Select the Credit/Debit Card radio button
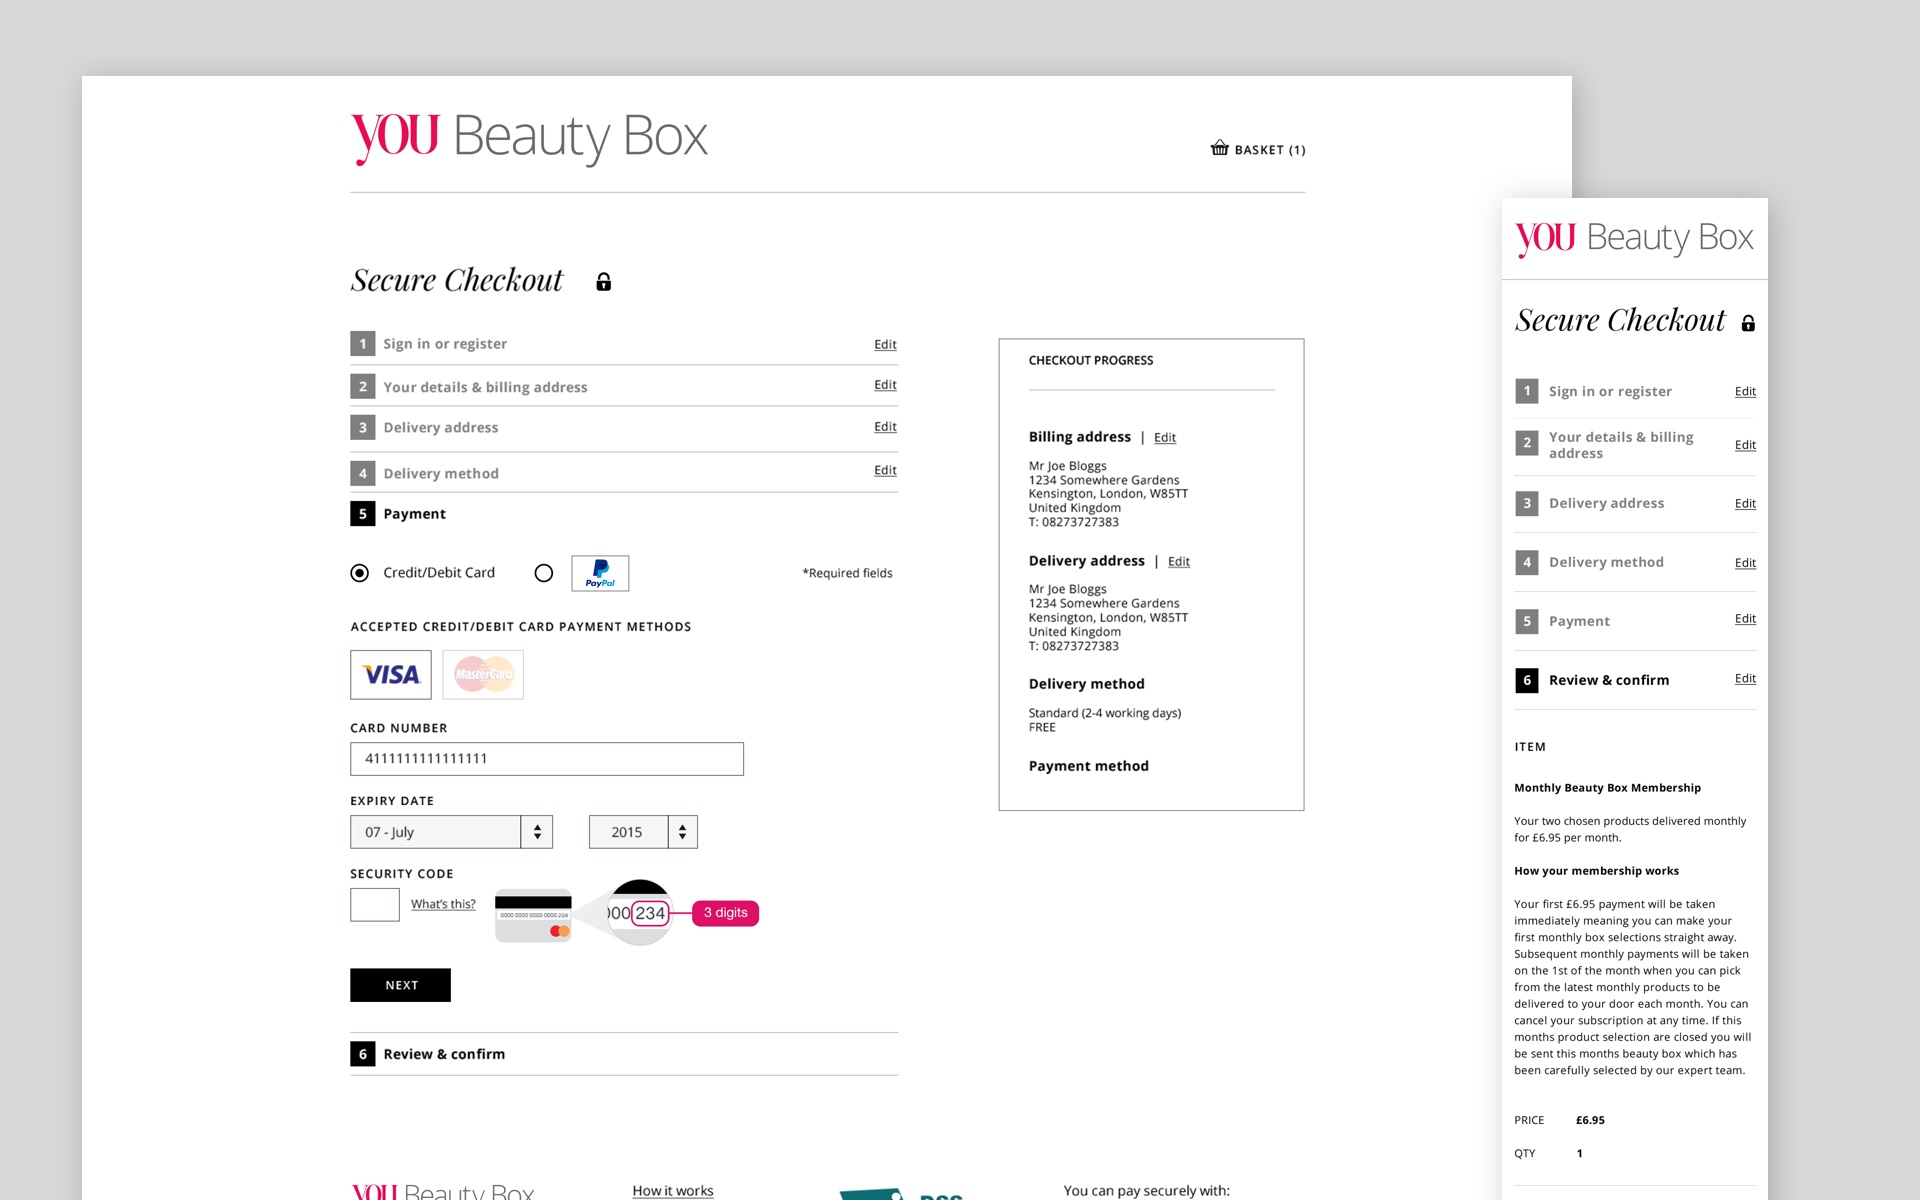Viewport: 1920px width, 1200px height. click(x=358, y=573)
